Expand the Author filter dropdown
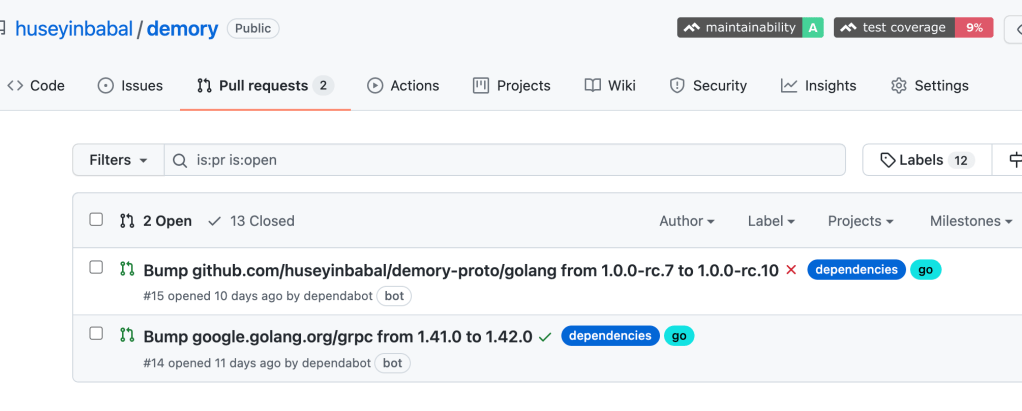The image size is (1022, 411). [686, 221]
